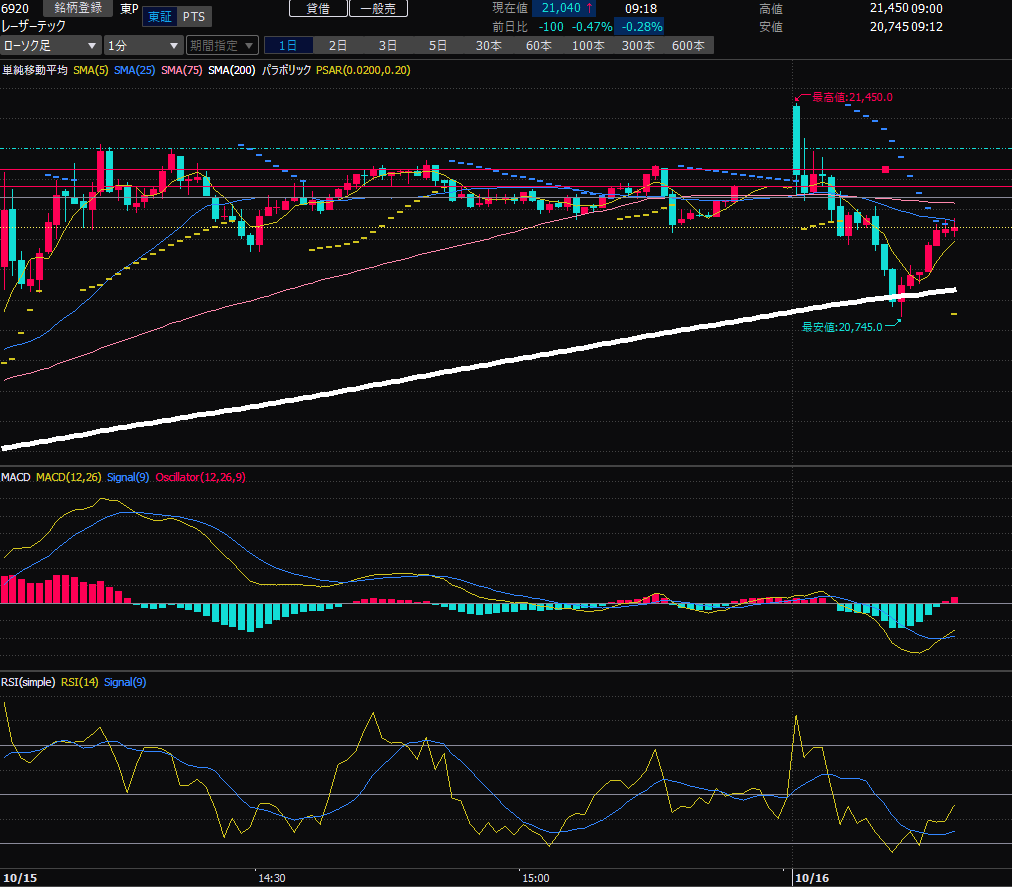The image size is (1012, 887).
Task: Click the 貸借 button
Action: [318, 8]
